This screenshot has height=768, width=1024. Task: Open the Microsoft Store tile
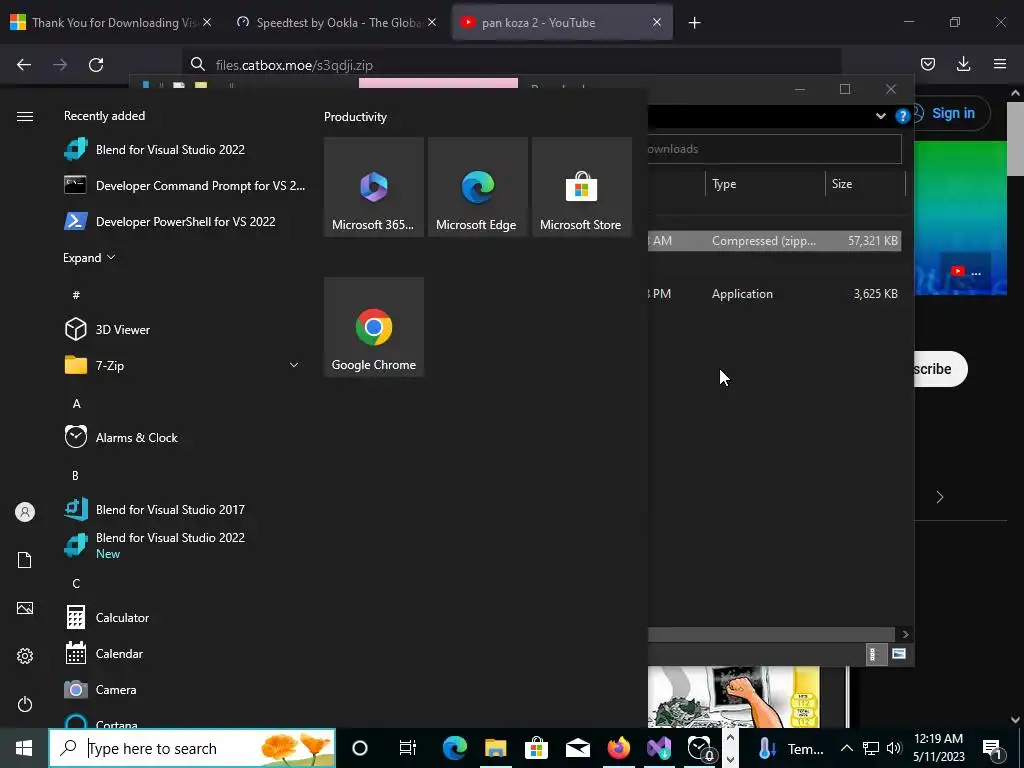tap(581, 187)
